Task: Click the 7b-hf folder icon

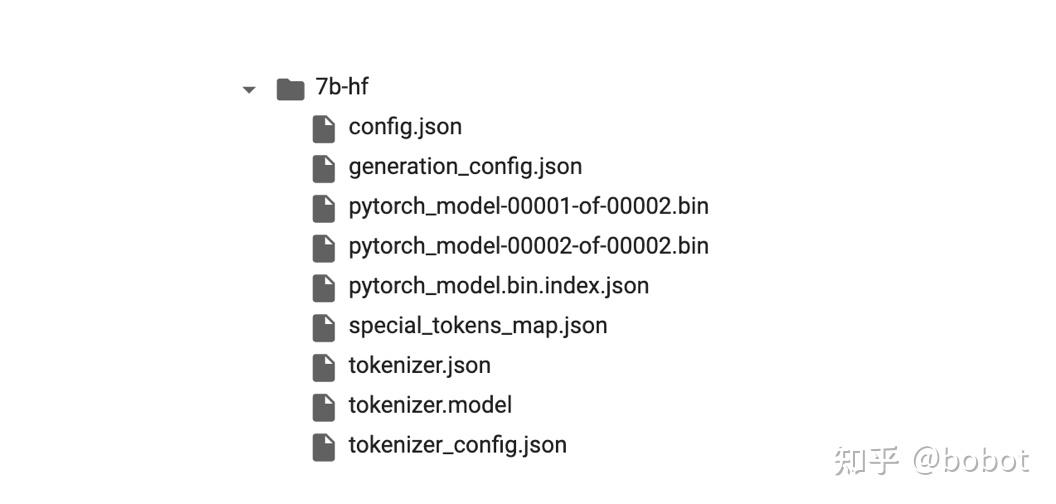Action: [x=290, y=89]
